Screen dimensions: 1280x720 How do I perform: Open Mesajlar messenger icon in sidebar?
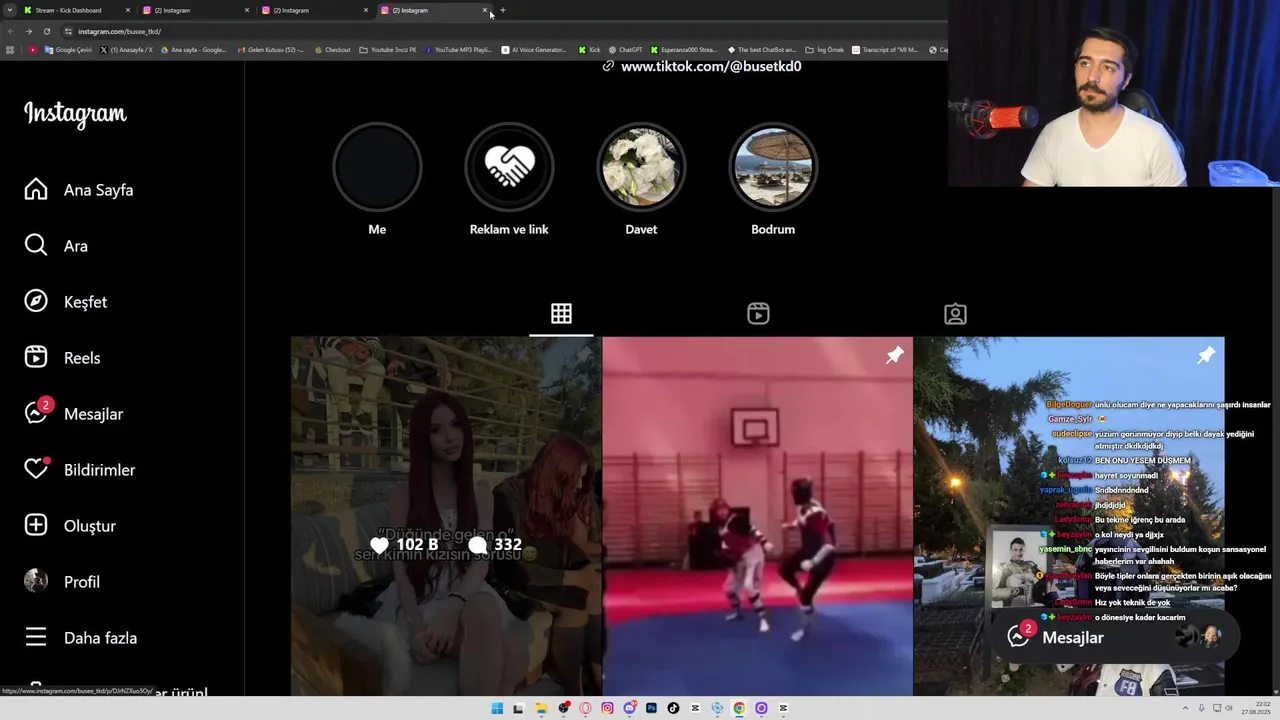point(36,414)
